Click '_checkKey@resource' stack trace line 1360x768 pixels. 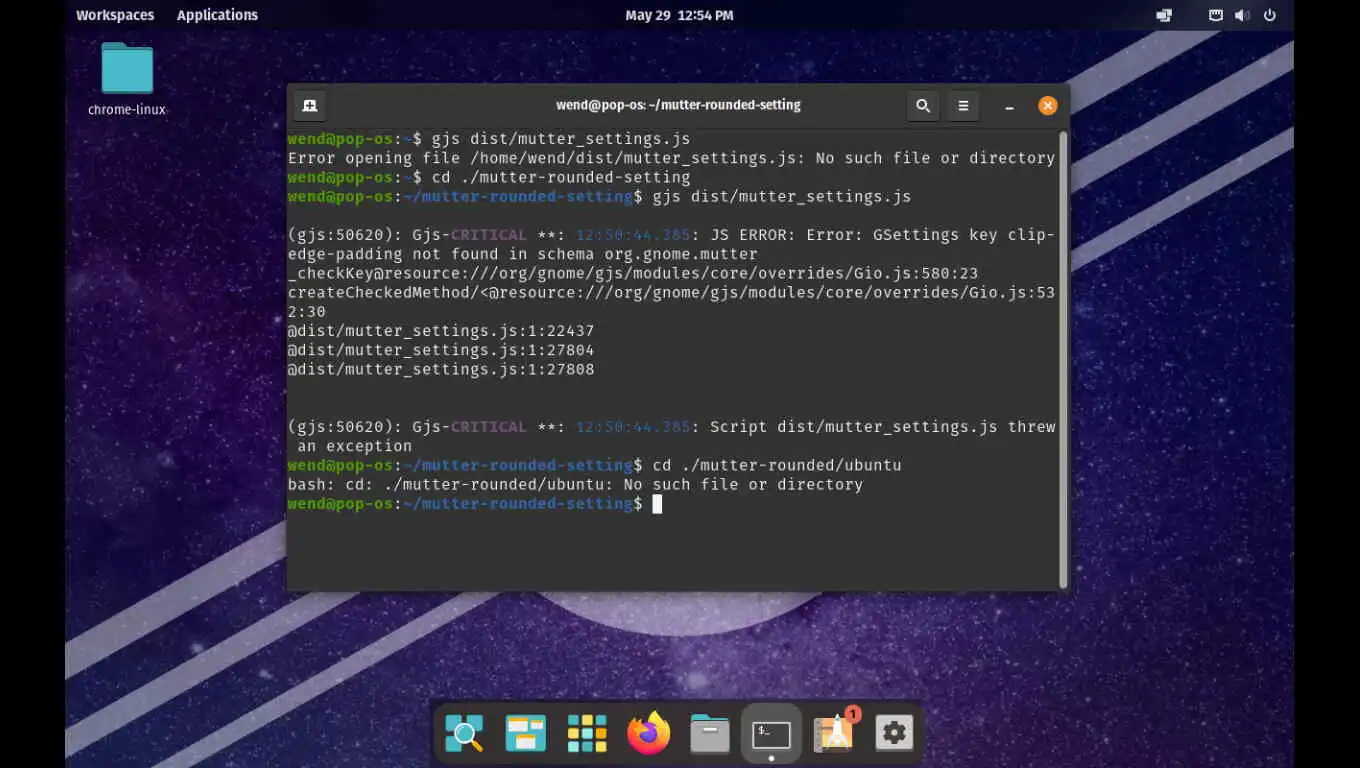[x=633, y=273]
